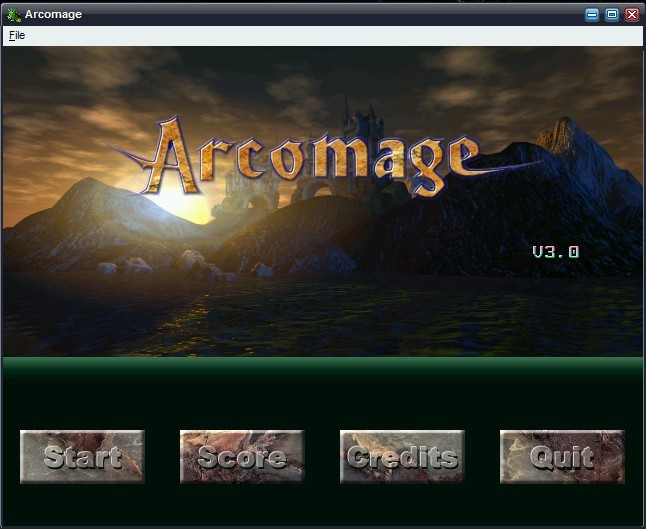This screenshot has width=646, height=529.
Task: Close the Arcomage window
Action: coord(632,15)
